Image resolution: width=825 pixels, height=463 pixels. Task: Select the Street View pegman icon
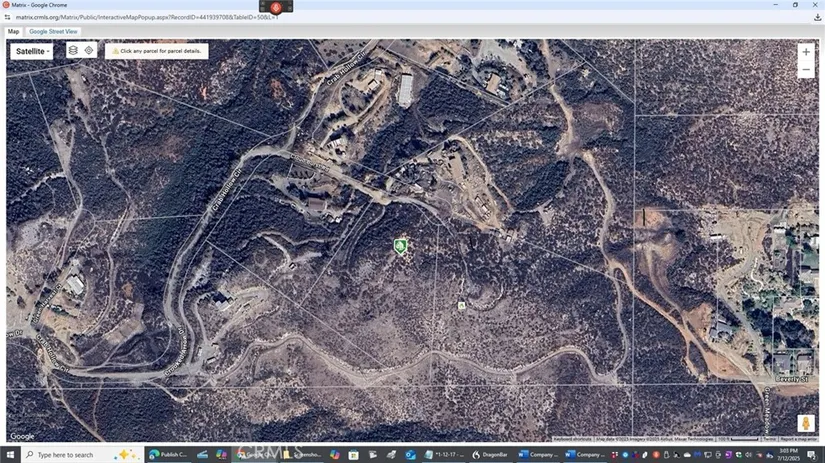[x=806, y=424]
